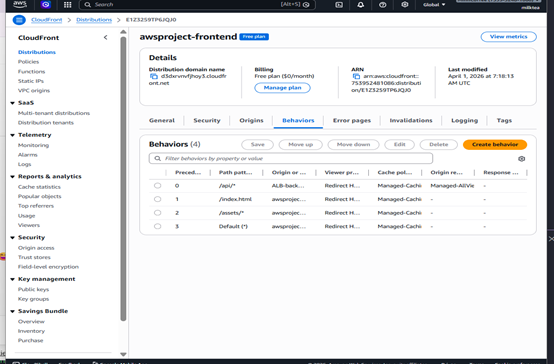Open Public keys under Key management

(x=33, y=289)
